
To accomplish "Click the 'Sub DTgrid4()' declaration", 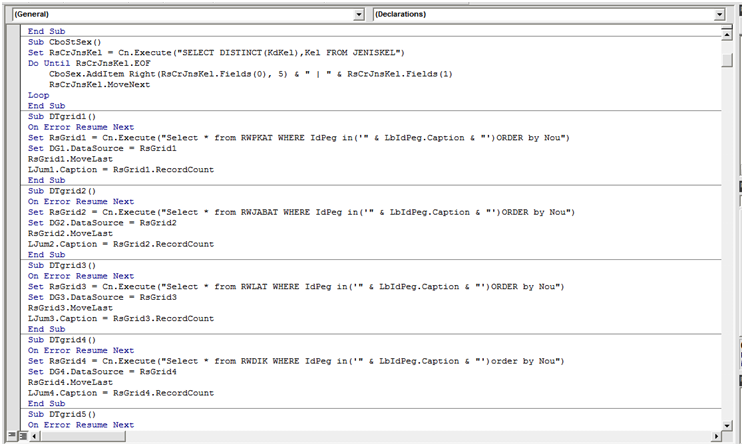I will 62,340.
